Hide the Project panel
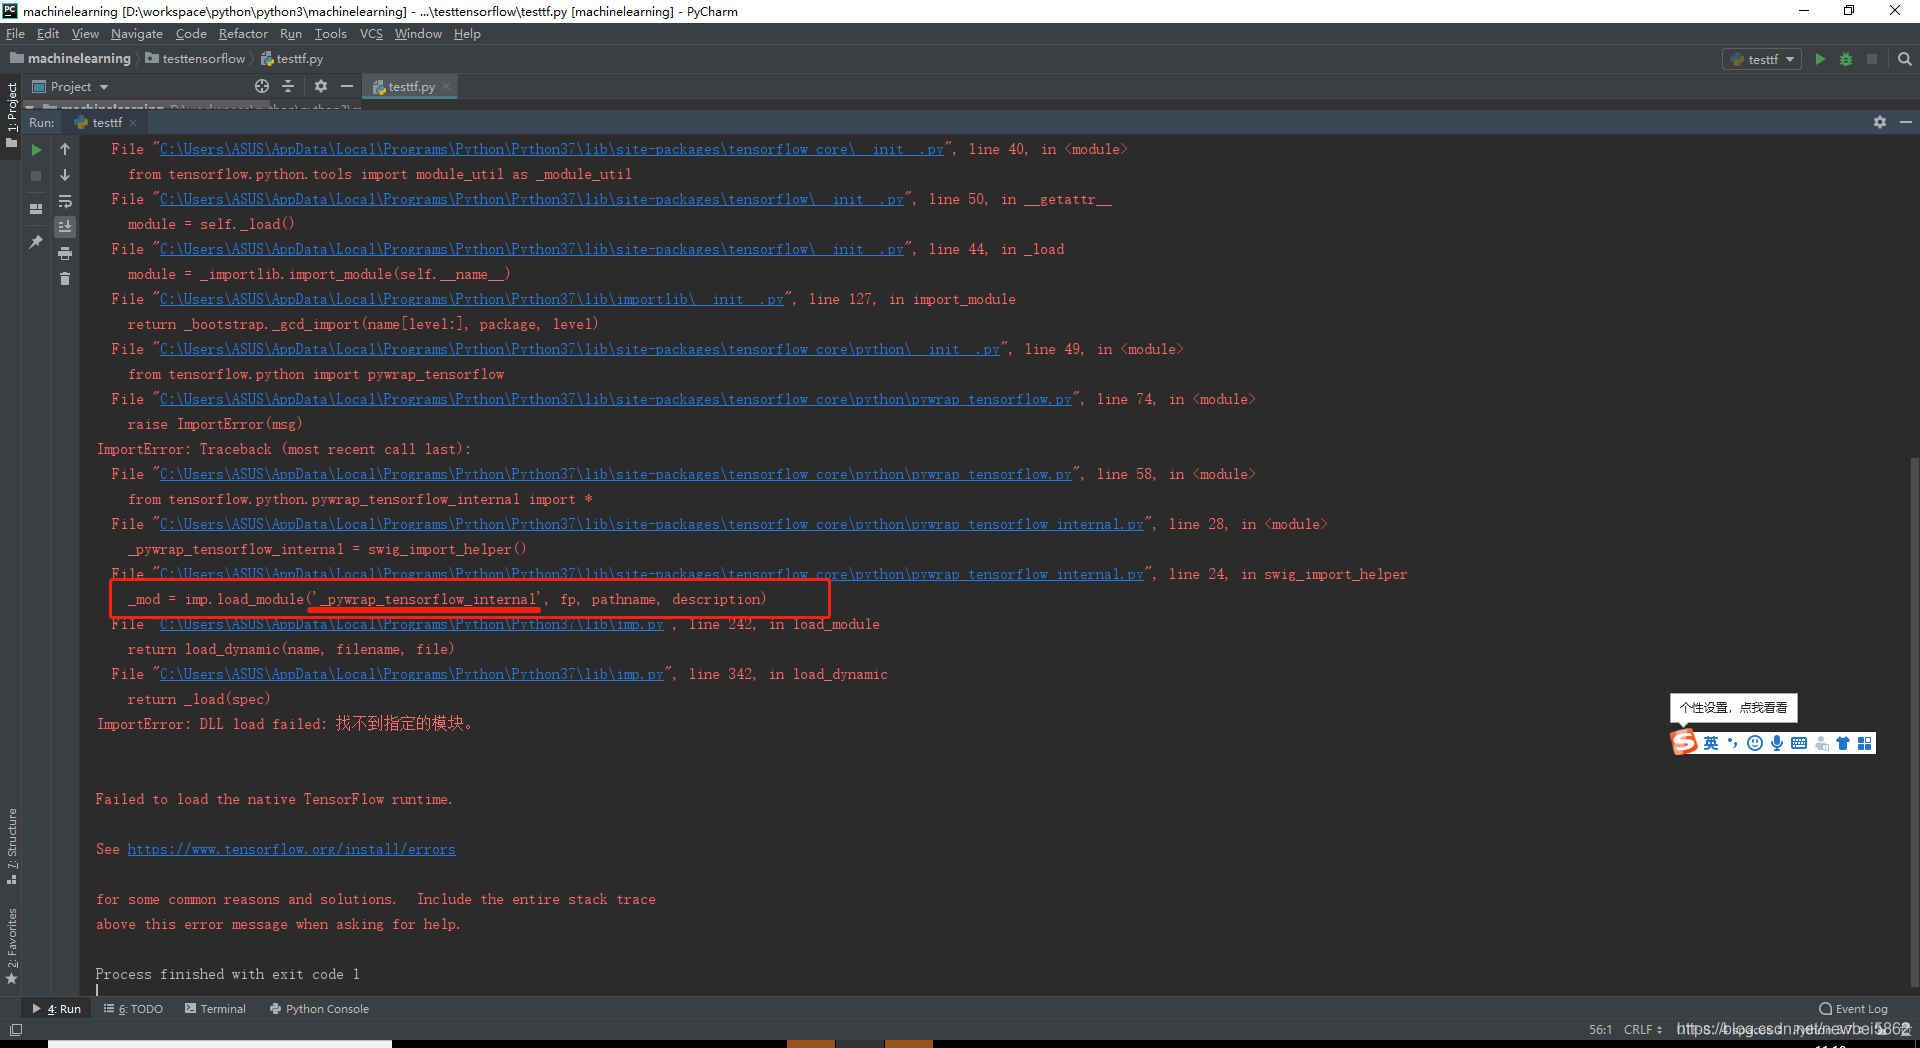1920x1048 pixels. 347,86
